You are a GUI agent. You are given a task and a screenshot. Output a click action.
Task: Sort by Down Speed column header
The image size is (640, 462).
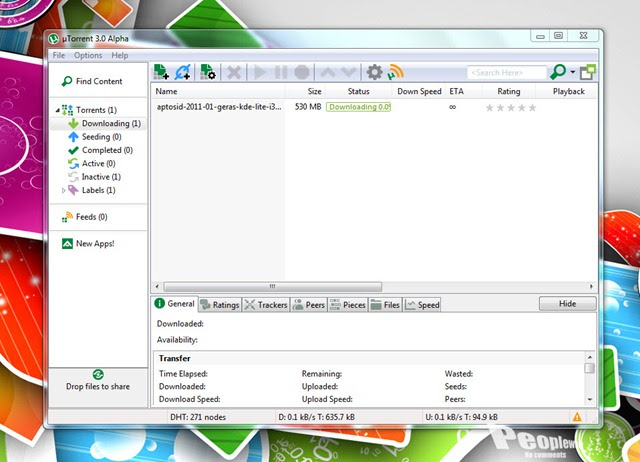419,91
